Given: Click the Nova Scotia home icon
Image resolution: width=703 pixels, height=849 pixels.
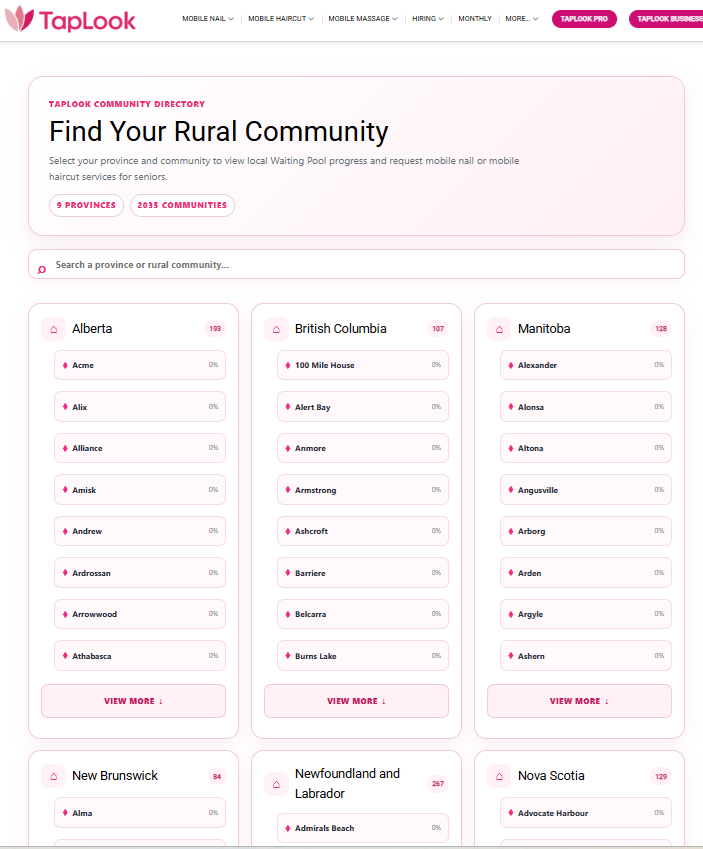Looking at the screenshot, I should pos(499,776).
